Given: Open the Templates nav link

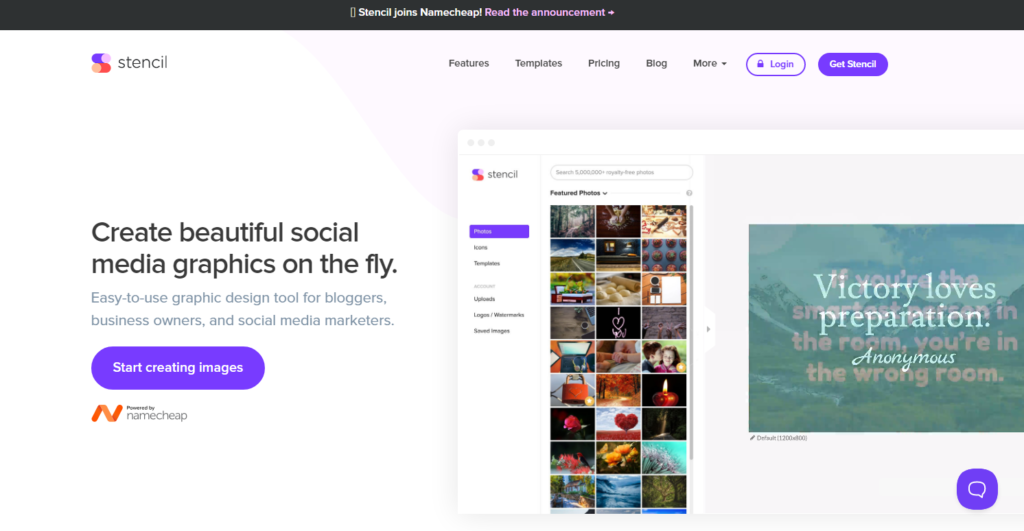Looking at the screenshot, I should coord(538,63).
